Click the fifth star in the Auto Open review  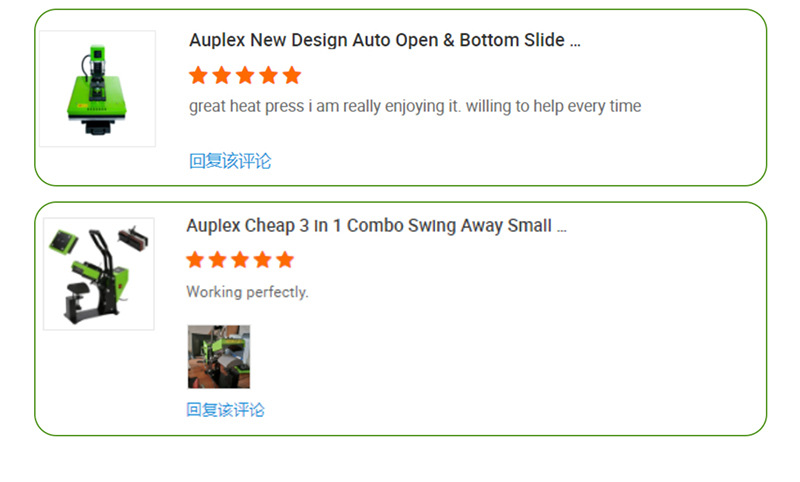pos(291,75)
